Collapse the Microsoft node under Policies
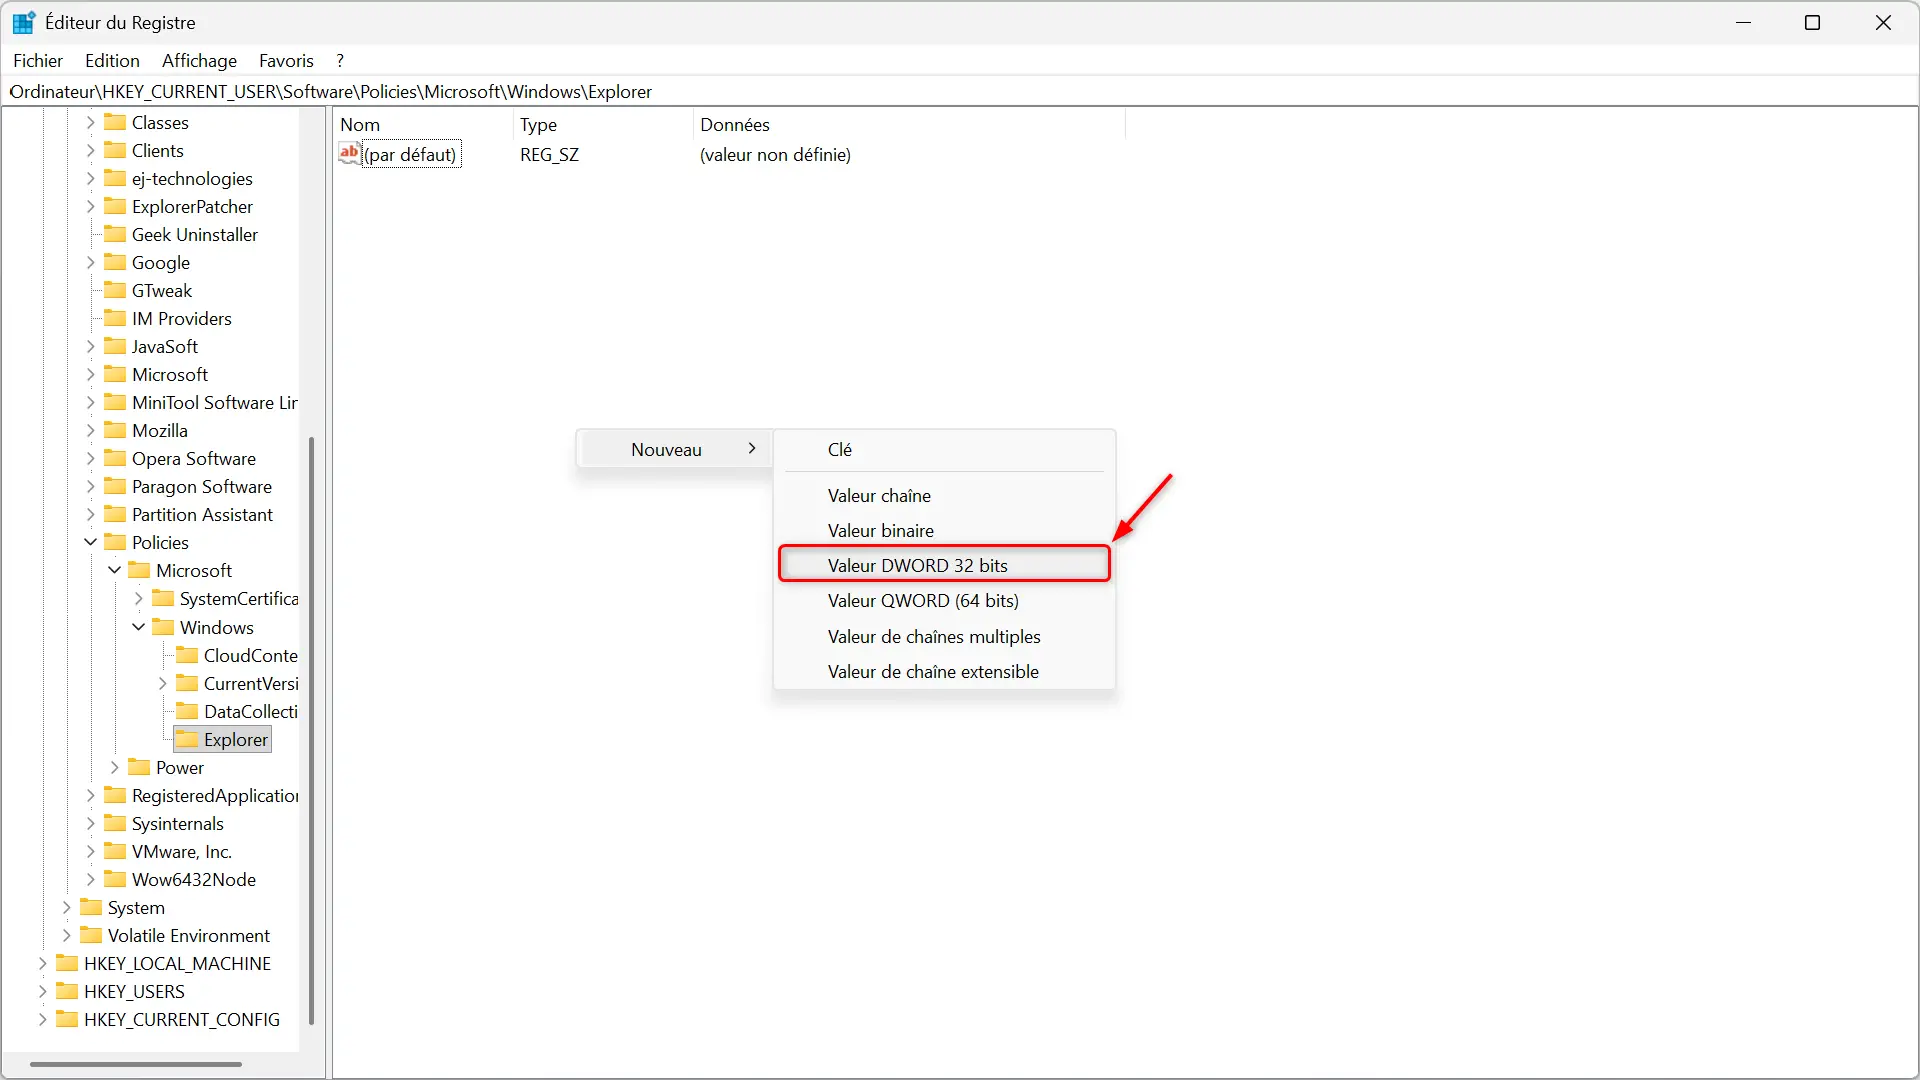1920x1080 pixels. 115,570
